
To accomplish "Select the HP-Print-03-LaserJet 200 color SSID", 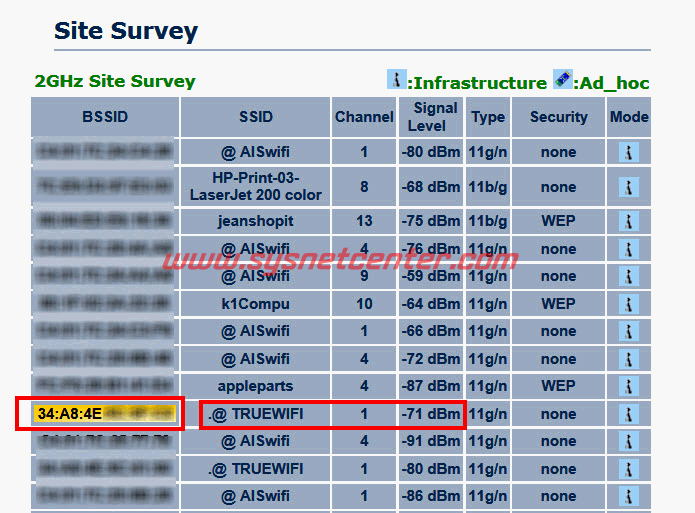I will (256, 186).
